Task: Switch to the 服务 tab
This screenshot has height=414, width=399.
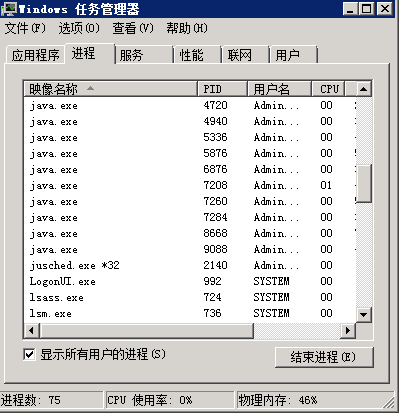Action: 144,55
